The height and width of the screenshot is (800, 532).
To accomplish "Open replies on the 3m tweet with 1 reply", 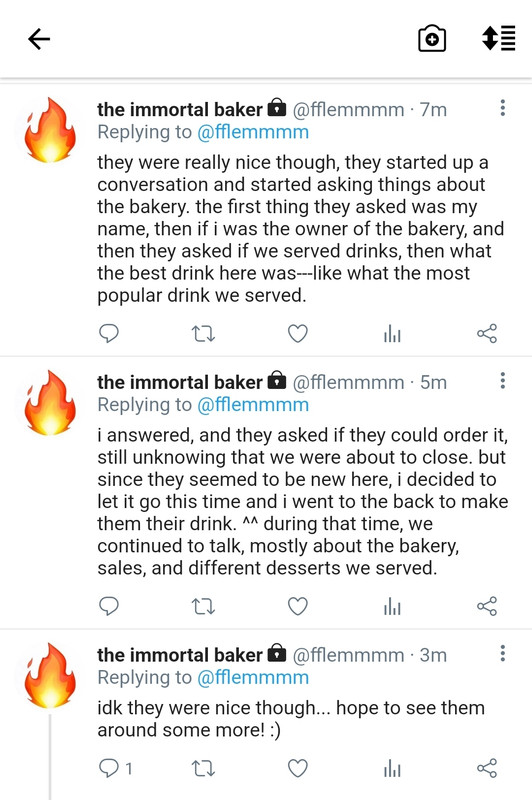I will pos(115,768).
